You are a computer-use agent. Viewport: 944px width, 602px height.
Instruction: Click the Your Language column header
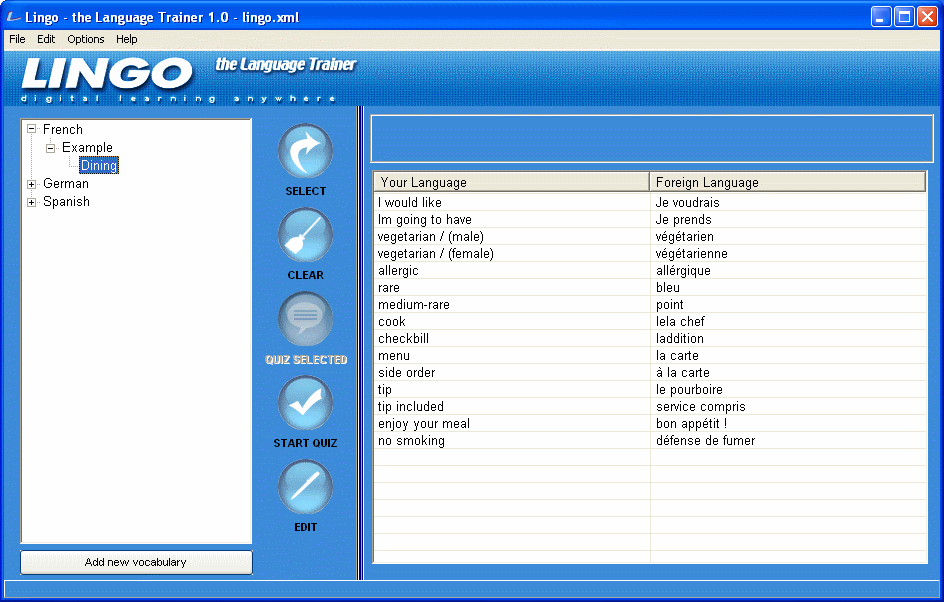point(511,182)
